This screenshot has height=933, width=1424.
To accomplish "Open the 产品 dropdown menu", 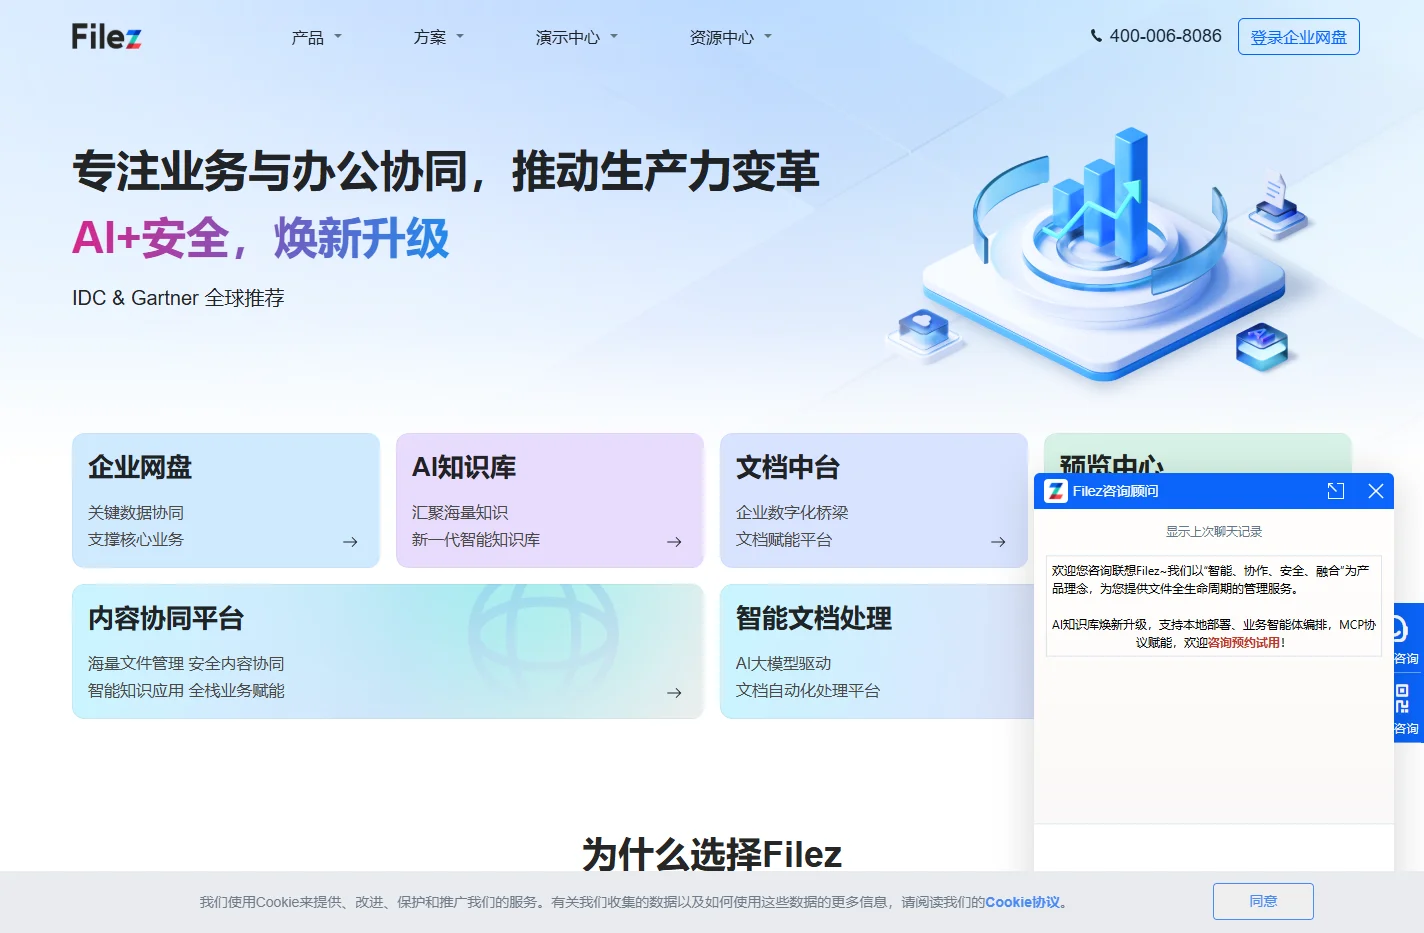I will 316,37.
